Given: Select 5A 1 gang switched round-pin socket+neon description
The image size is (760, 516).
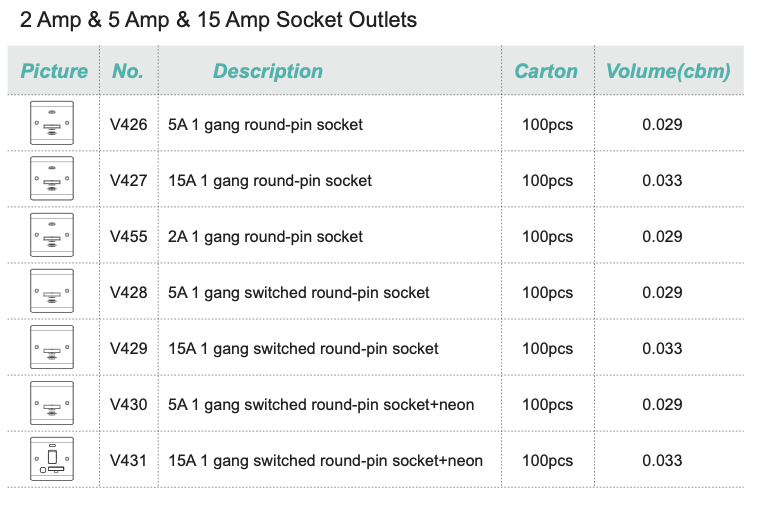Looking at the screenshot, I should click(x=321, y=405).
